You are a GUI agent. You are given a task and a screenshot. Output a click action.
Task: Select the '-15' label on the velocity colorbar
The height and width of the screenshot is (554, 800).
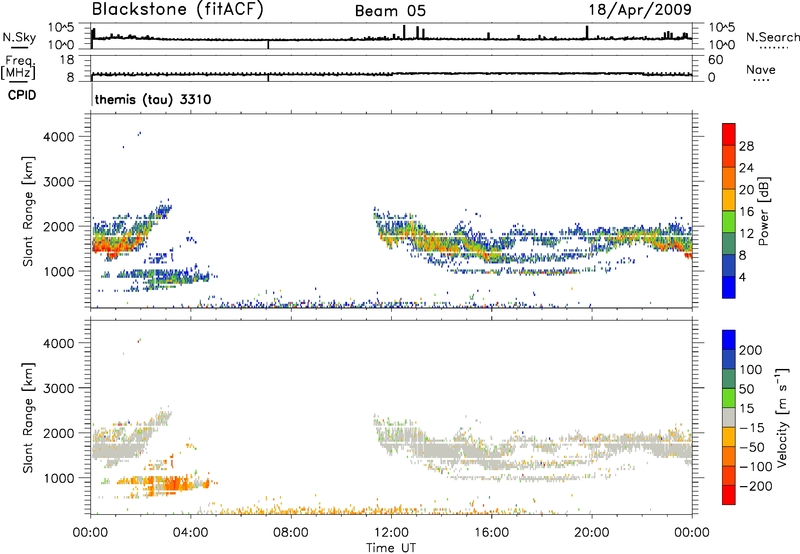click(752, 428)
